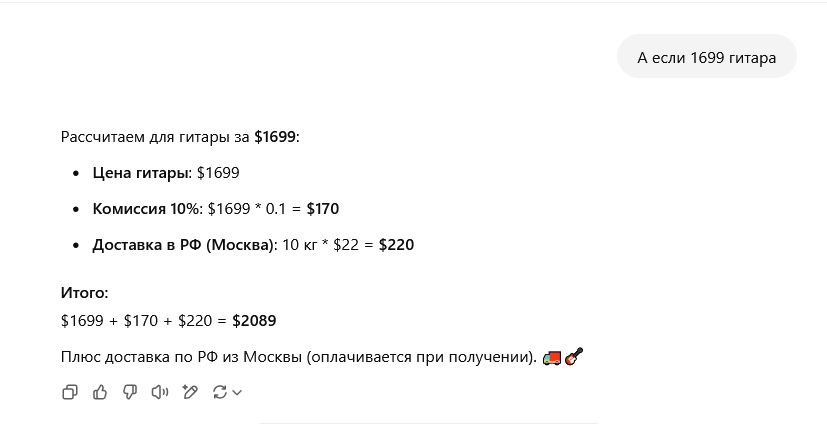Click the intro line "Рассчитаем для гитары за"

pyautogui.click(x=155, y=137)
